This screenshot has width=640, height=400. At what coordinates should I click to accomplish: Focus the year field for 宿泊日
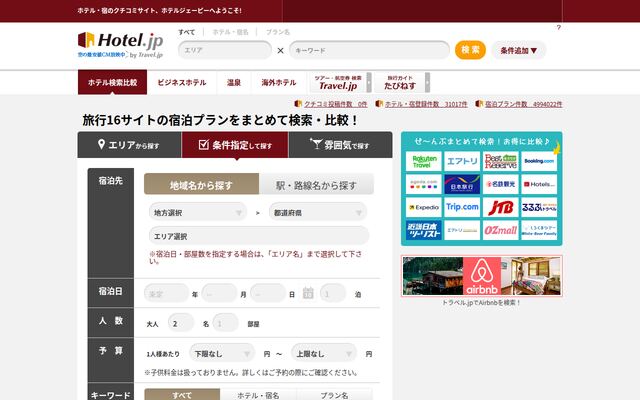(x=167, y=293)
